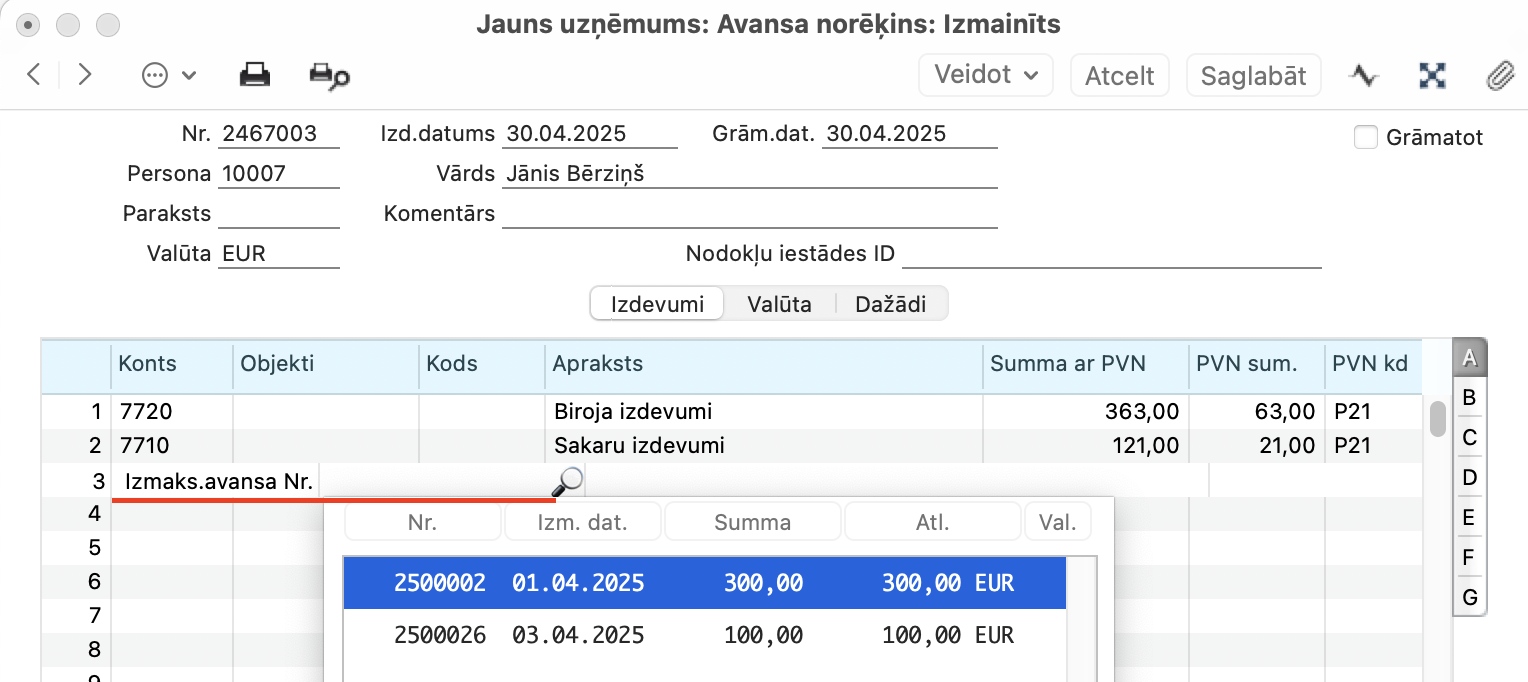Click the printer icon

pyautogui.click(x=255, y=75)
